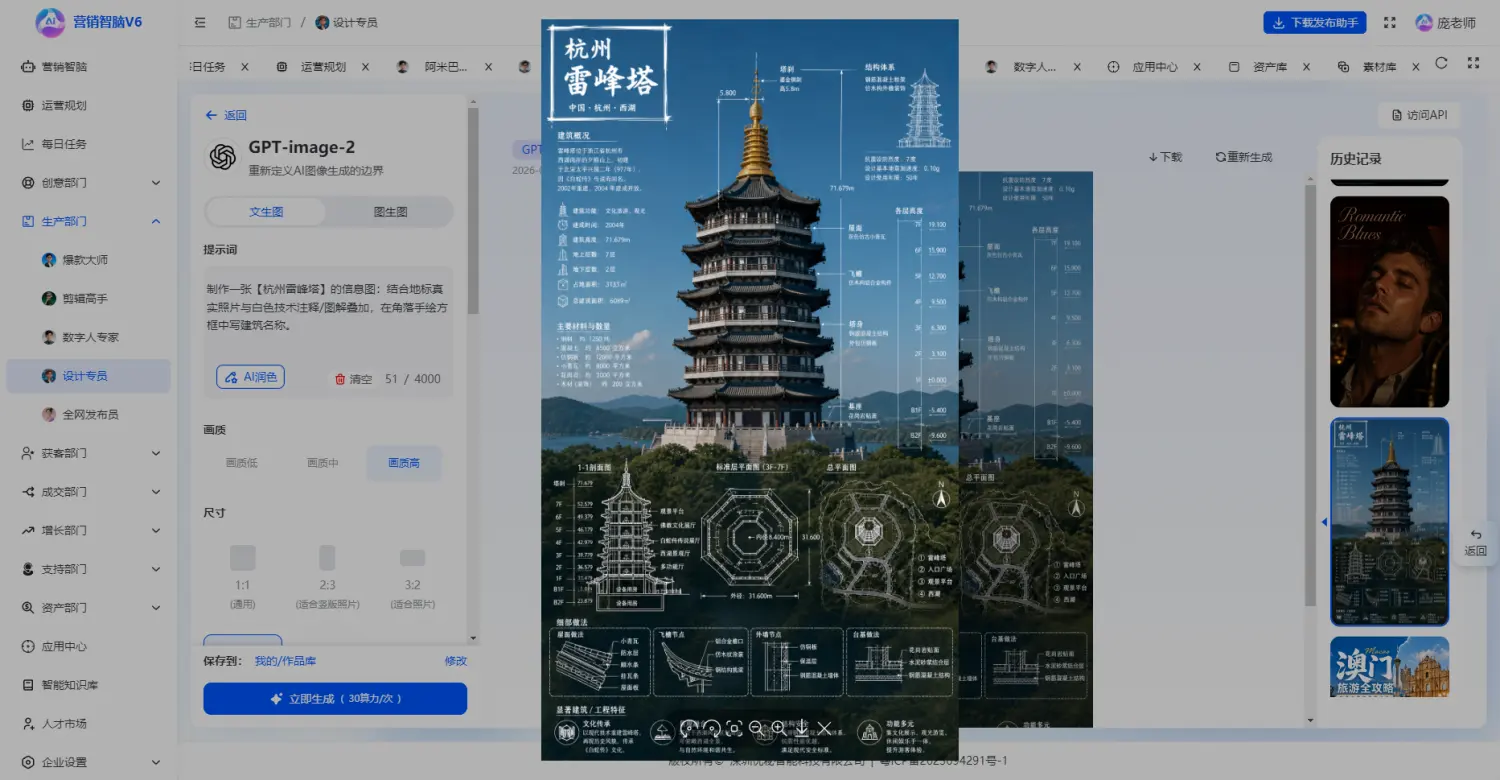Screen dimensions: 1500x780
Task: Click 修改 link next to save location
Action: [455, 661]
